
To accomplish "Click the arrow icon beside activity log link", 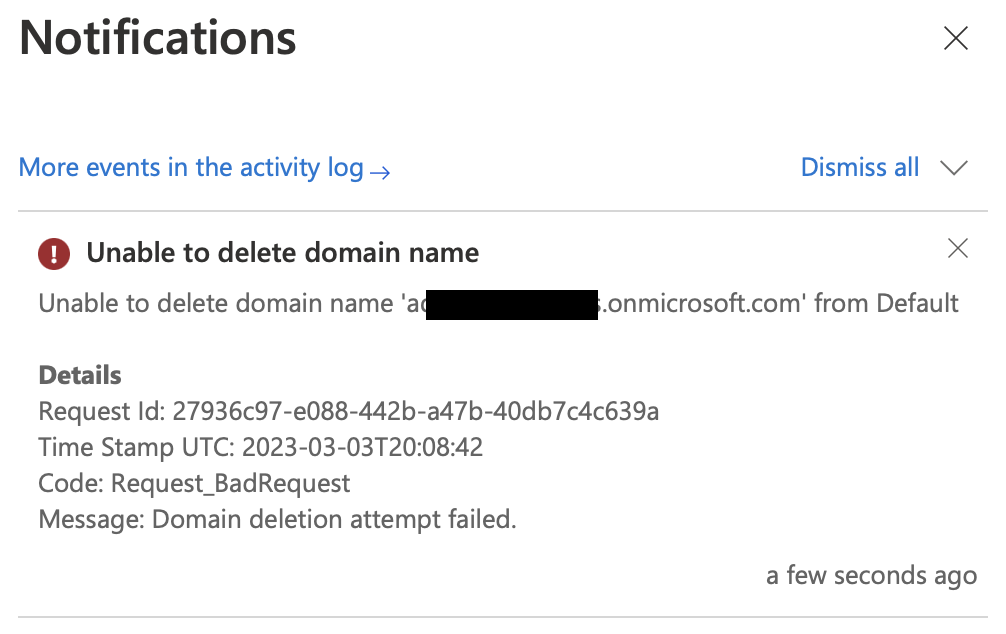I will pyautogui.click(x=380, y=172).
